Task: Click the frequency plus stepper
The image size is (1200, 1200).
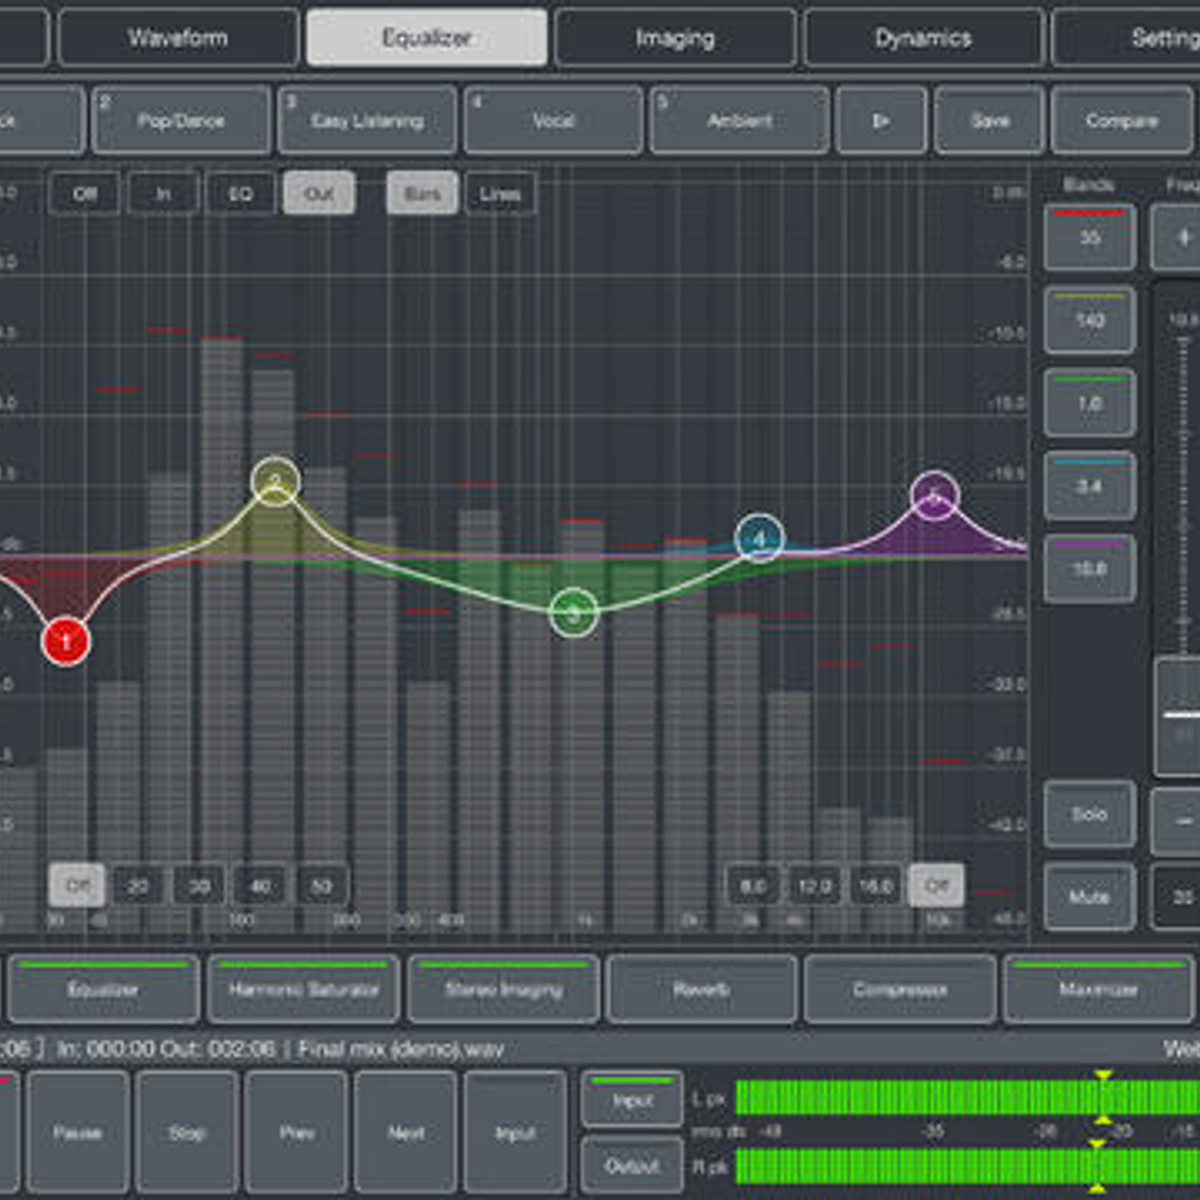Action: [x=1177, y=237]
